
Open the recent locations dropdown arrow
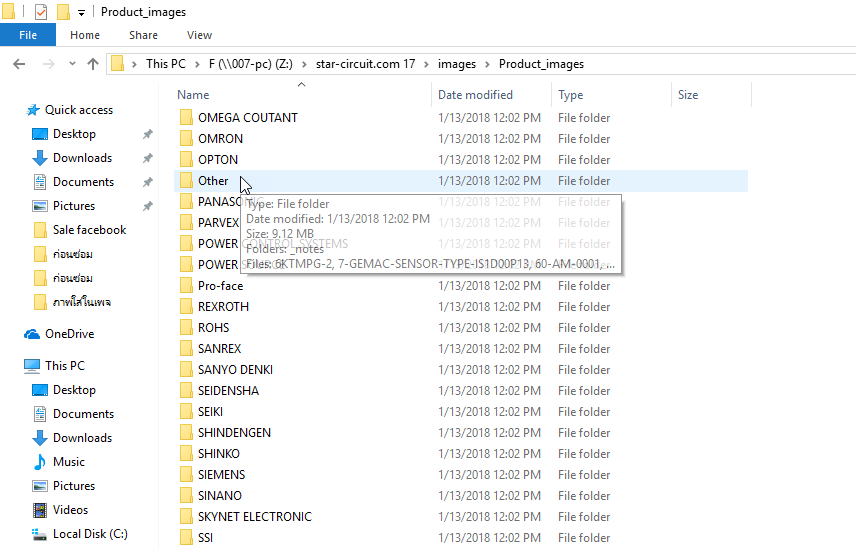tap(72, 64)
